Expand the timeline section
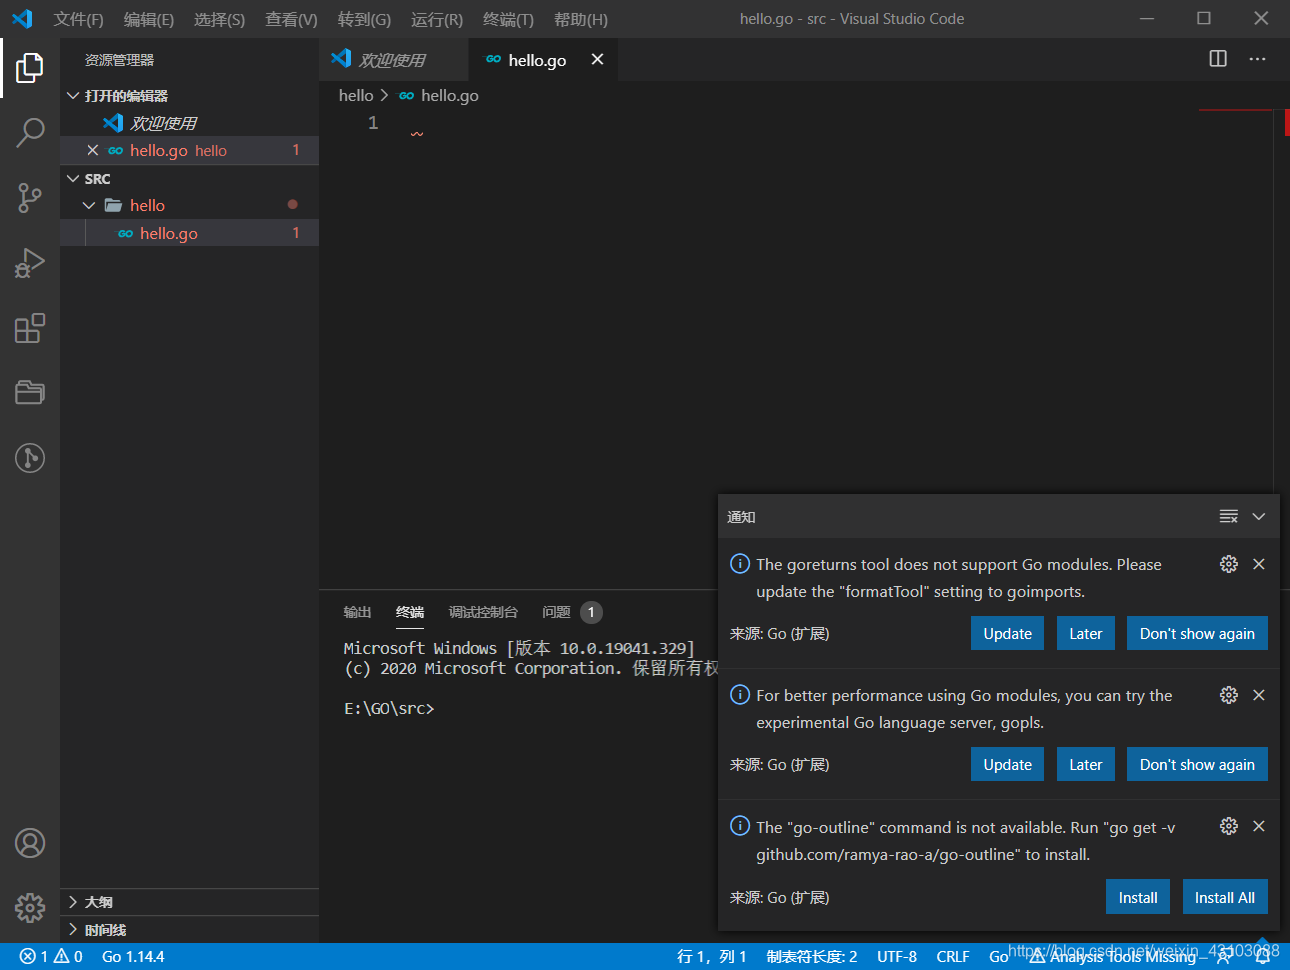This screenshot has width=1290, height=970. point(72,930)
